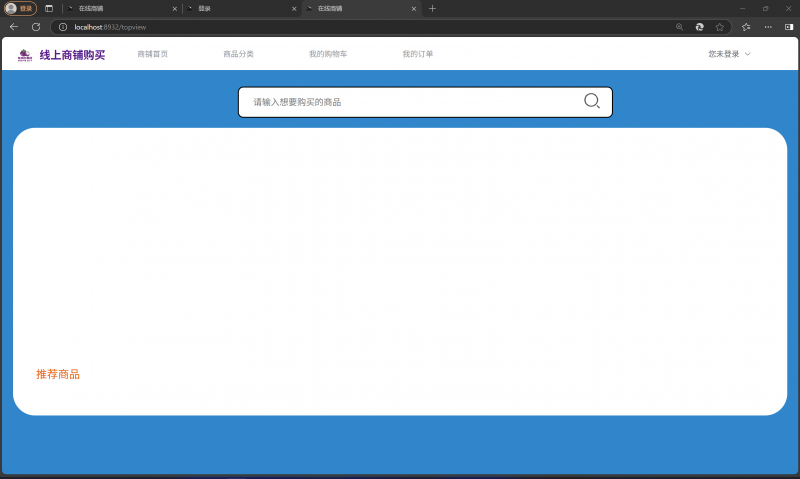This screenshot has width=800, height=479.
Task: Open the 商铺首页 menu item
Action: tap(152, 54)
